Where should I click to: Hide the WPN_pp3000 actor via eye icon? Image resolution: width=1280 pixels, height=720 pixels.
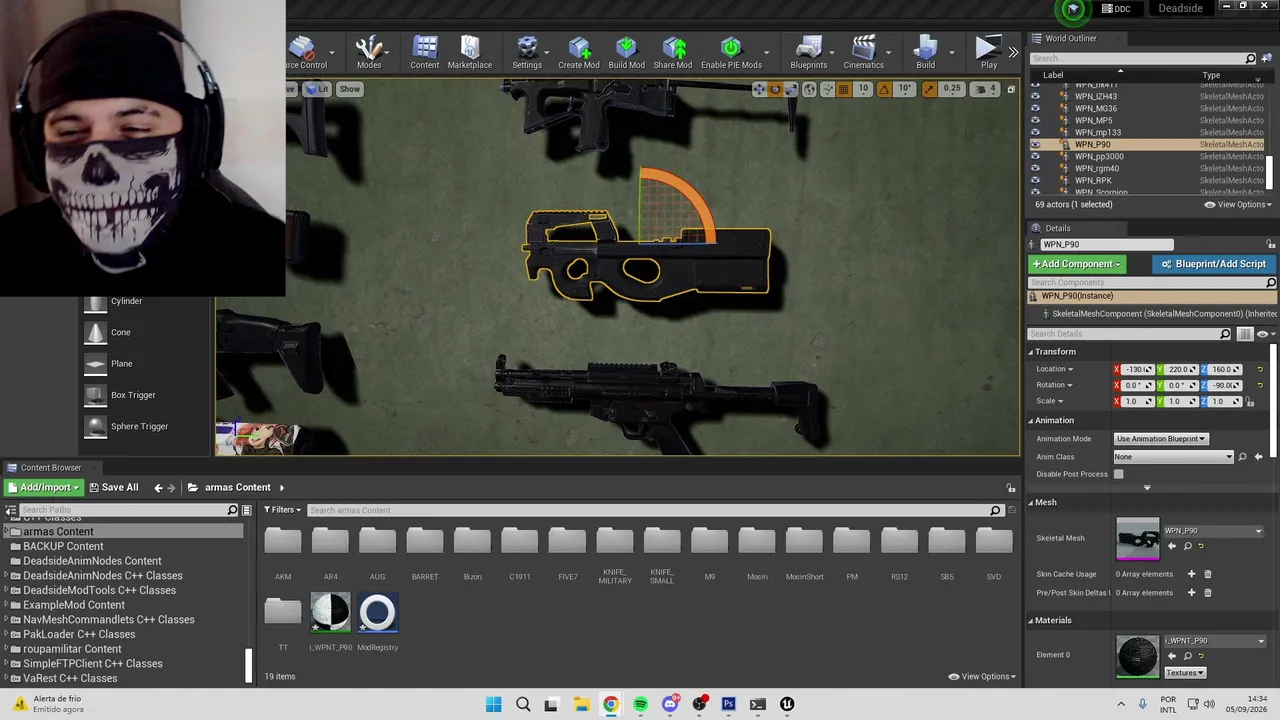click(x=1035, y=156)
